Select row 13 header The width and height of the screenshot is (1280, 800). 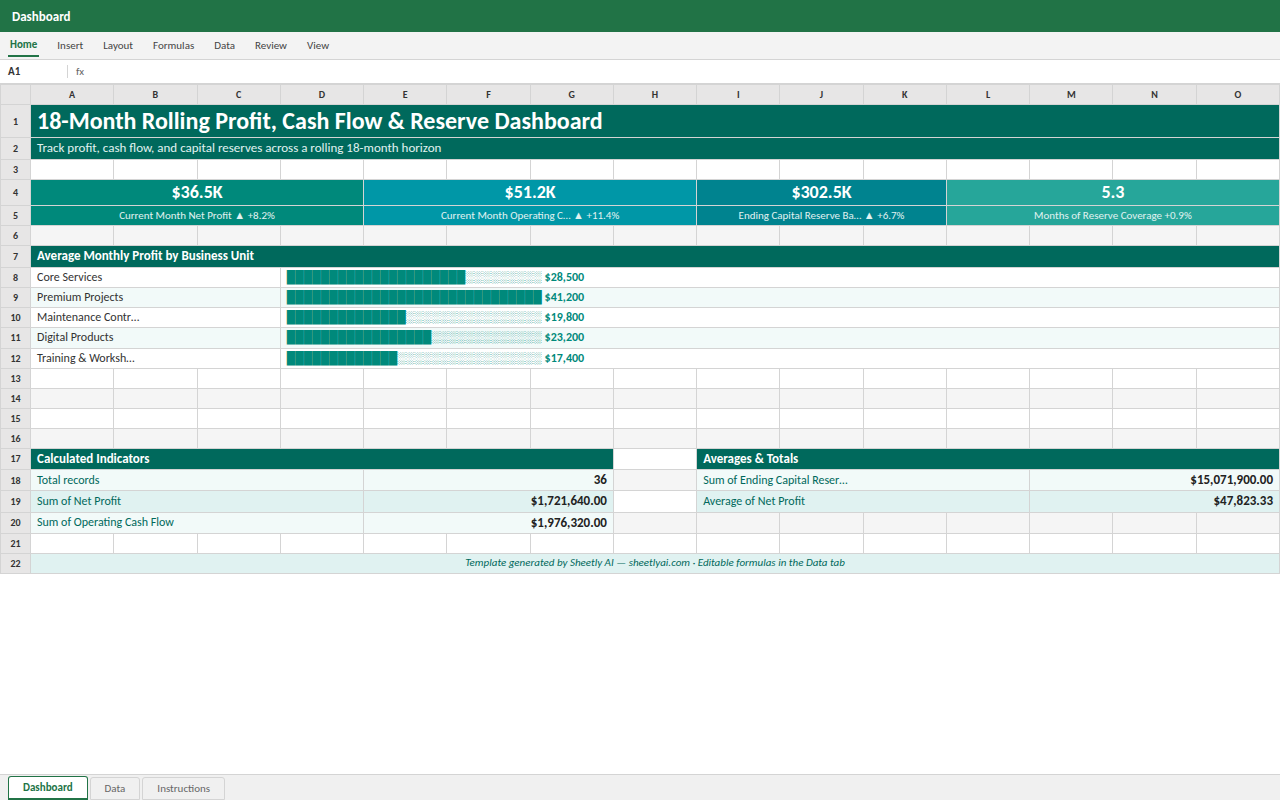pos(15,378)
